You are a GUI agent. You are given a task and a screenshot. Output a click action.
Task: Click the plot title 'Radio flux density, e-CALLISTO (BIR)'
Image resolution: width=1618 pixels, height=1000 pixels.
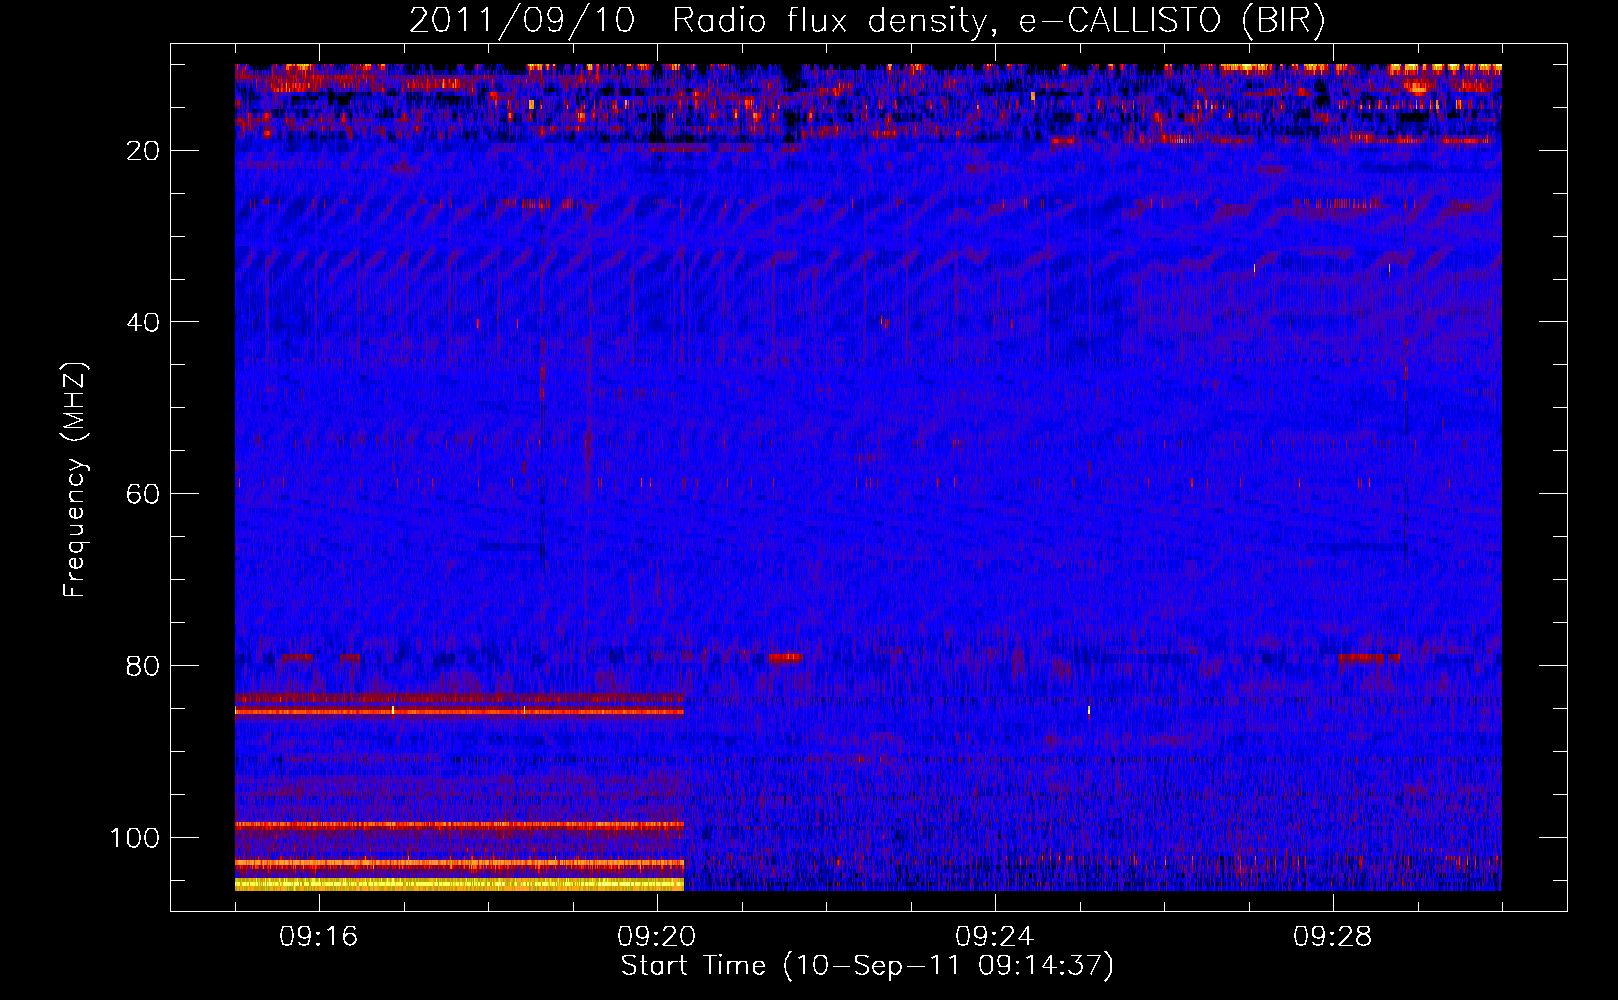[998, 21]
